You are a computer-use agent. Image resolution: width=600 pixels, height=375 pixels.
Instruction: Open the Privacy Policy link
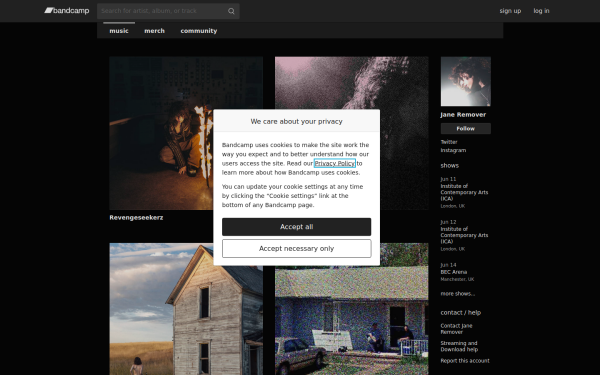[x=335, y=163]
